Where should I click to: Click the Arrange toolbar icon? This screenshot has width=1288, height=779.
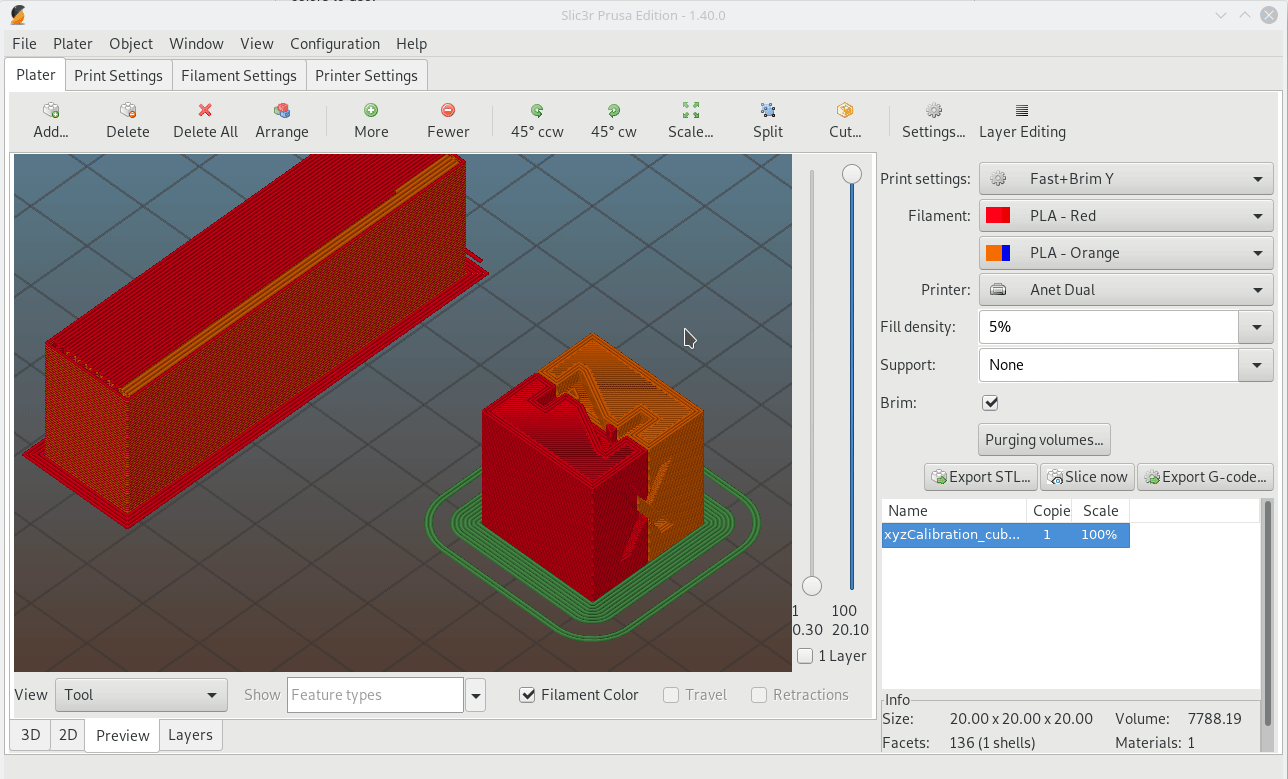coord(281,120)
